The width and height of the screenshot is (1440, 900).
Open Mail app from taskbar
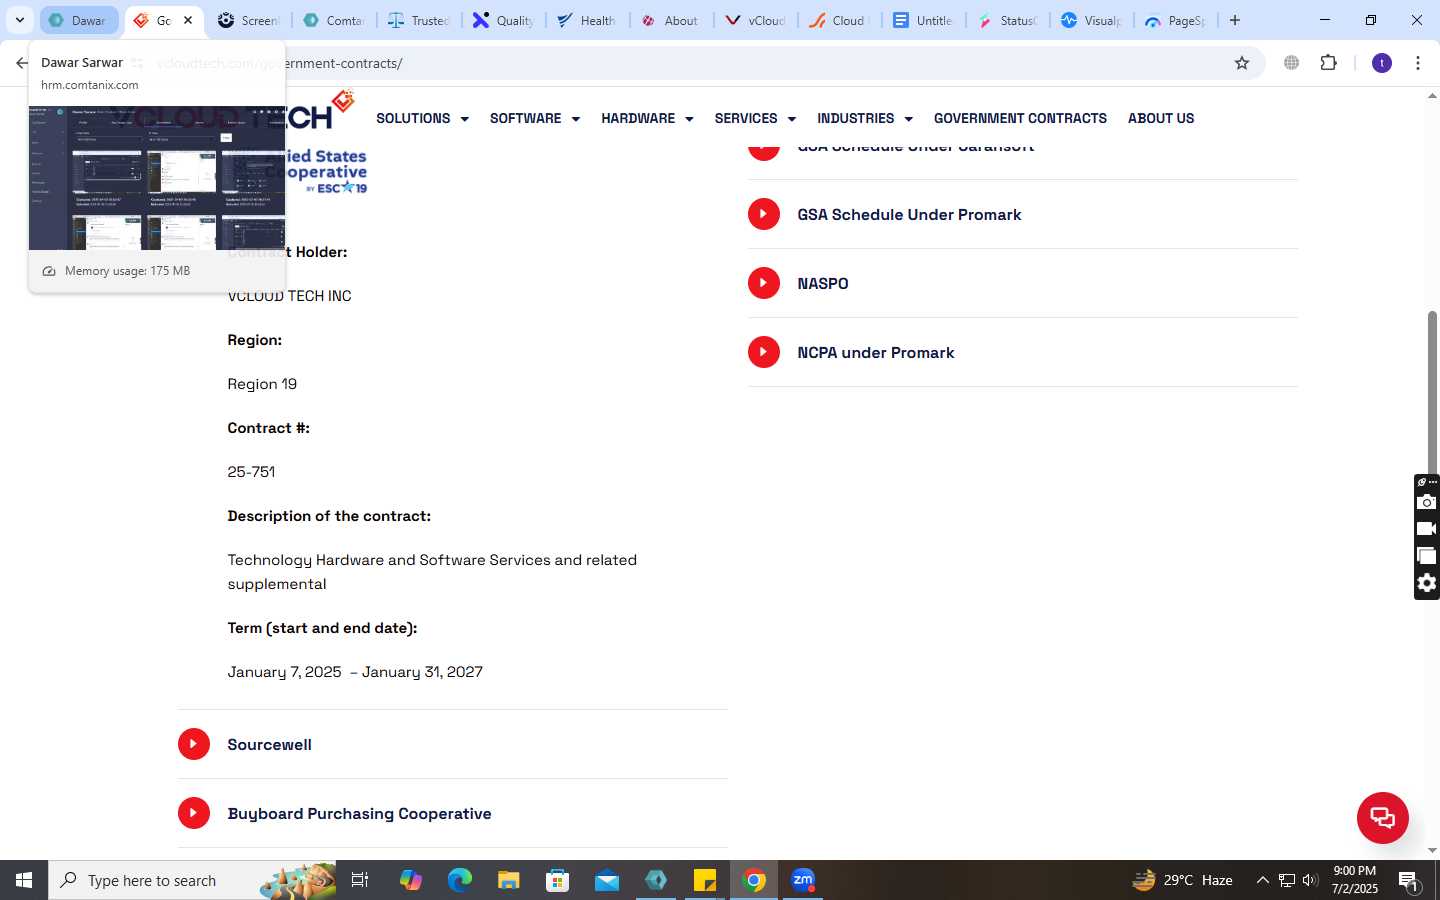tap(607, 880)
